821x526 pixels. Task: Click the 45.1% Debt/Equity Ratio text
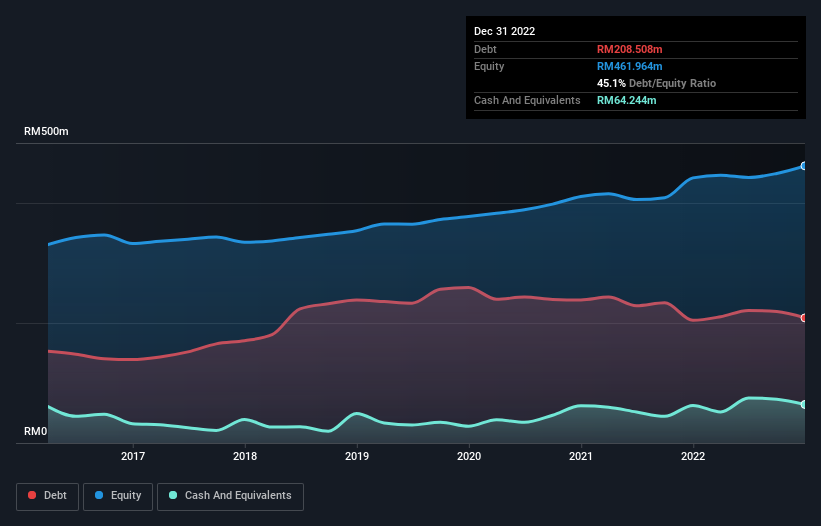click(657, 83)
